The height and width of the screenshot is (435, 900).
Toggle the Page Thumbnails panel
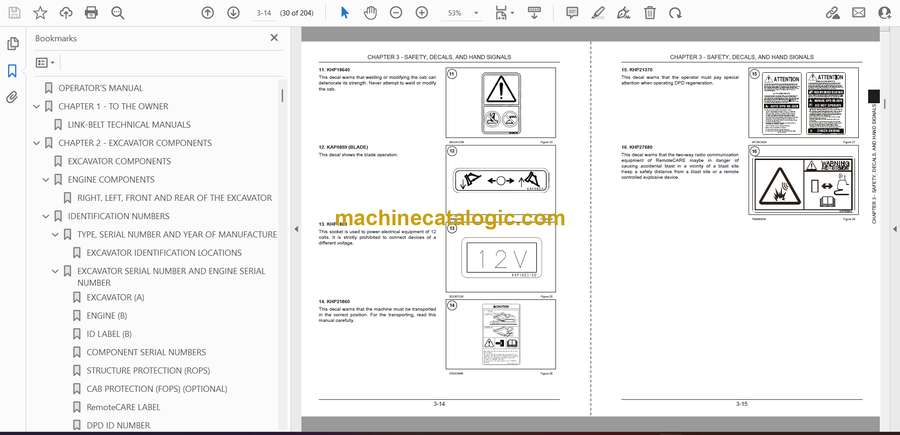pos(12,44)
